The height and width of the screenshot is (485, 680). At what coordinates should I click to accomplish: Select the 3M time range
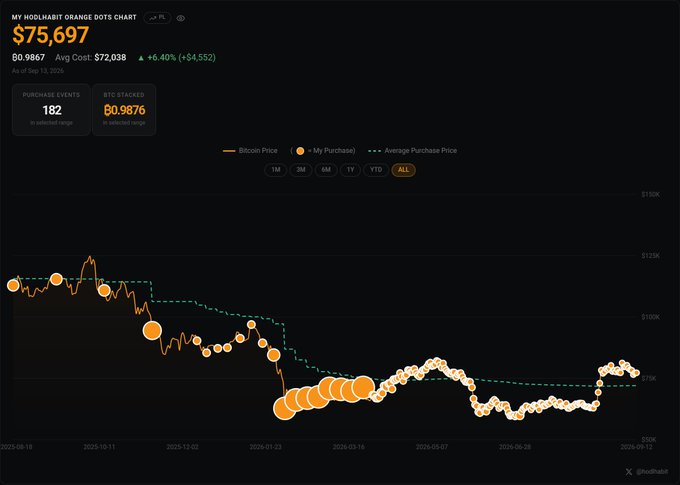[x=301, y=170]
